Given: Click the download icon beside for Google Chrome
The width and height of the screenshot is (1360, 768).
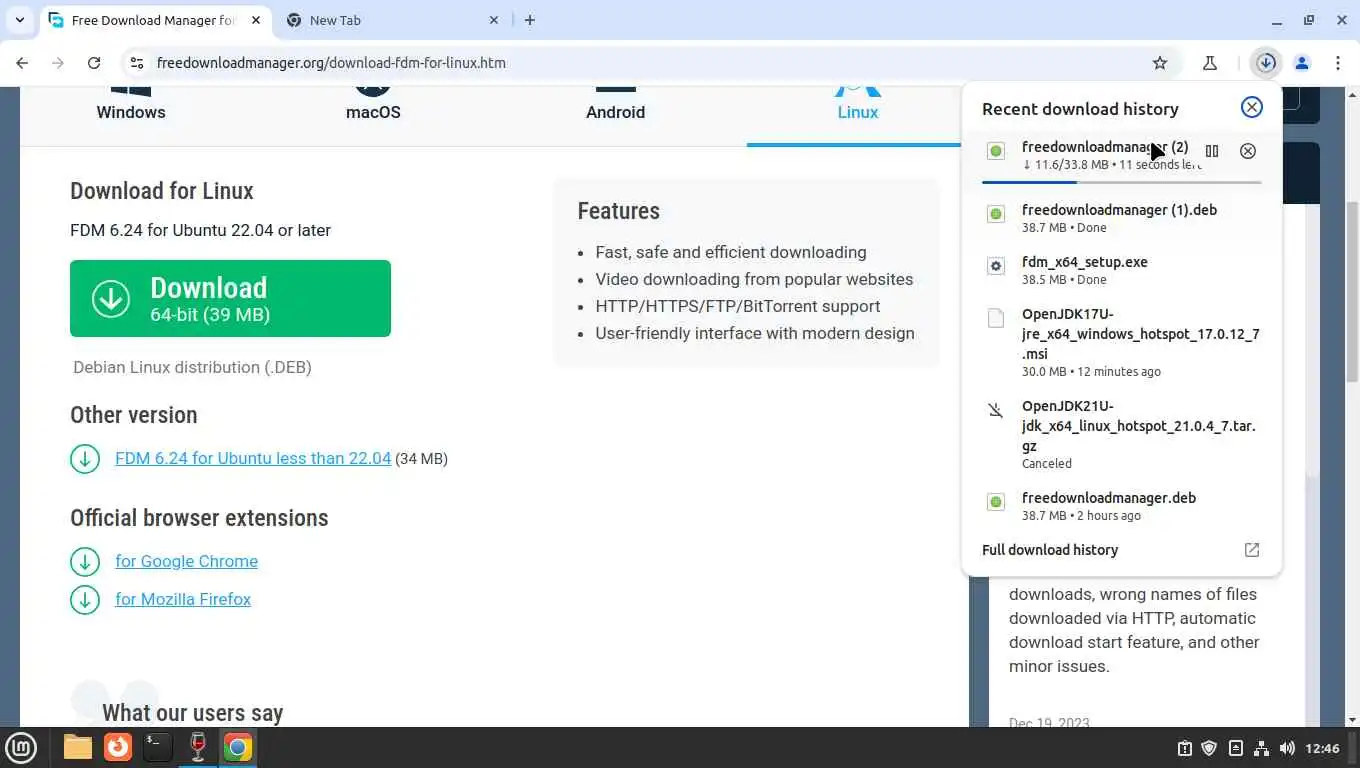Looking at the screenshot, I should tap(85, 562).
